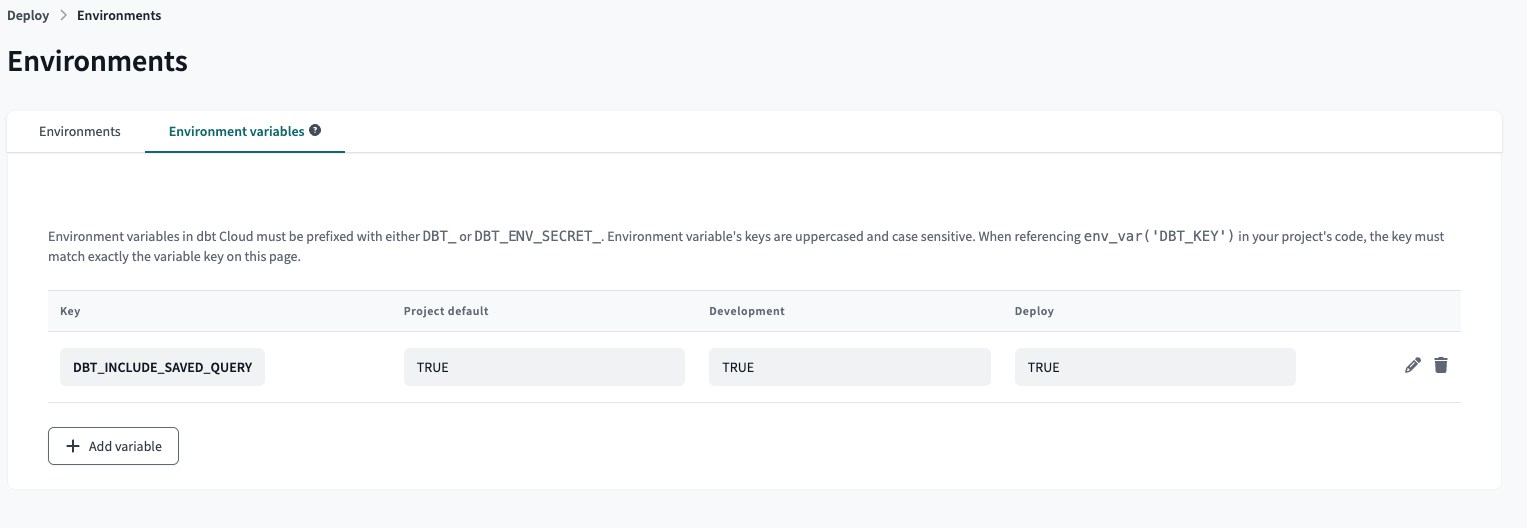Click the env_var('DBT_KEY') code snippet
Viewport: 1527px width, 528px height.
click(x=1159, y=237)
